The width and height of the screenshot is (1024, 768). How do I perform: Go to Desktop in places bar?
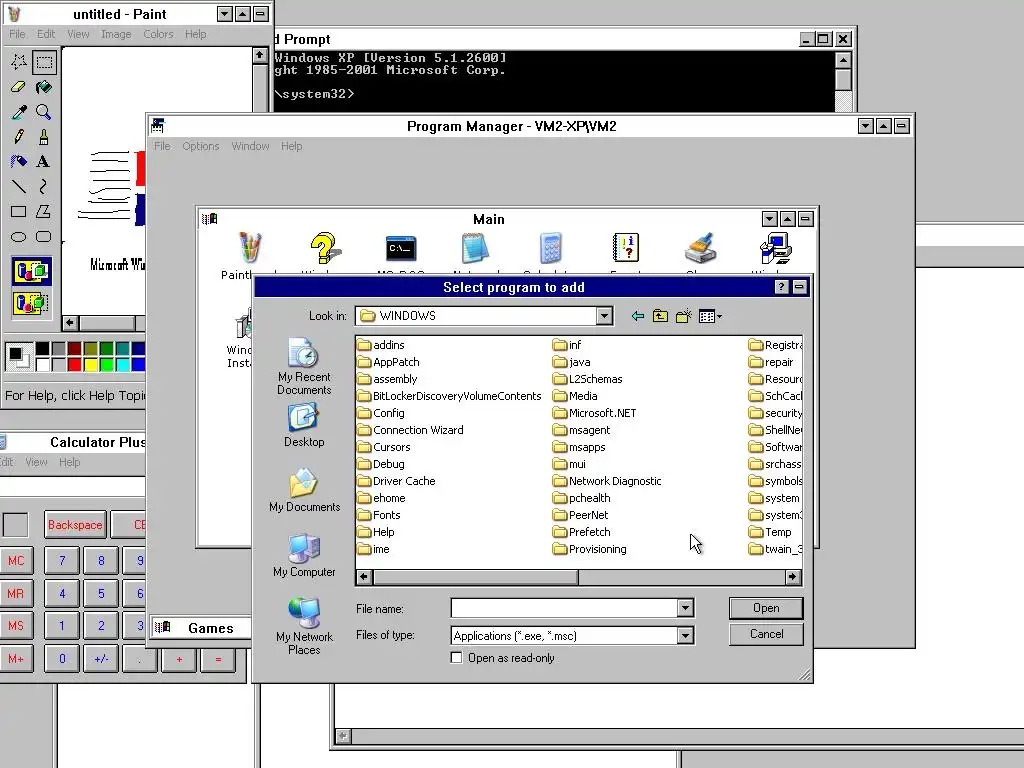pyautogui.click(x=304, y=425)
